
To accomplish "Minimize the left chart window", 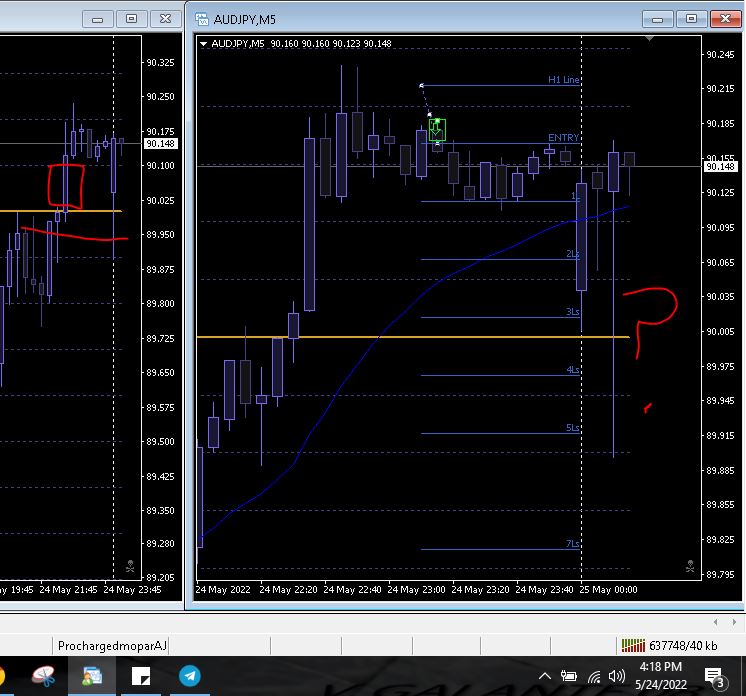I will pyautogui.click(x=97, y=19).
